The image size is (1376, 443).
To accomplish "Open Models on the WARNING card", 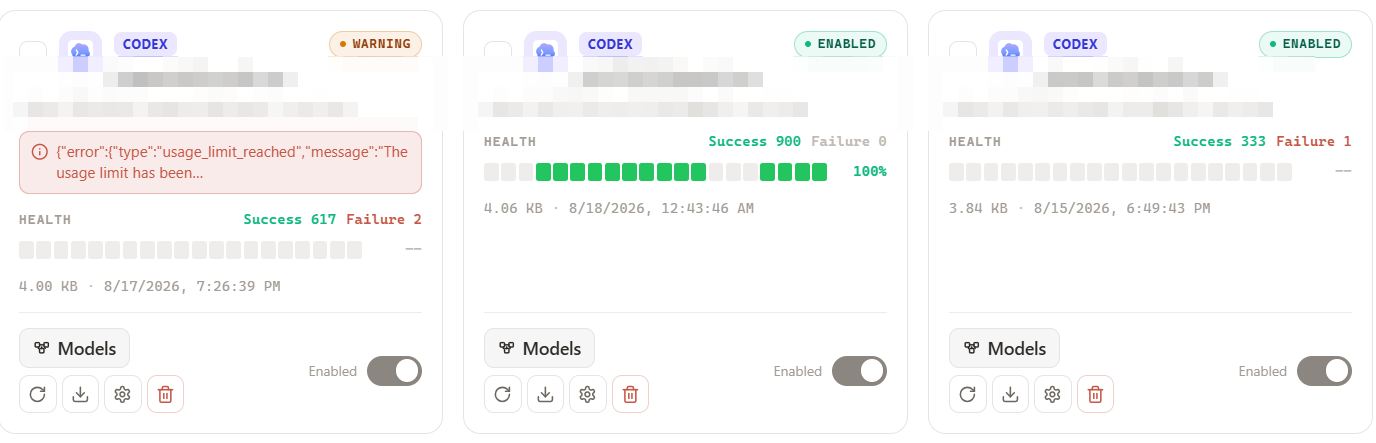I will pos(75,348).
